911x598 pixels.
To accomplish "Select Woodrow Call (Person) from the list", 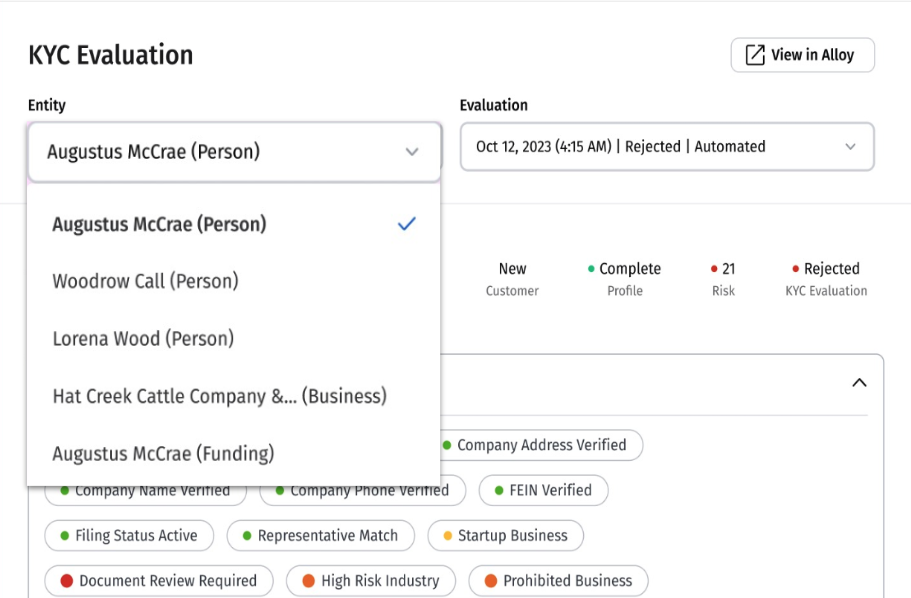I will [145, 281].
